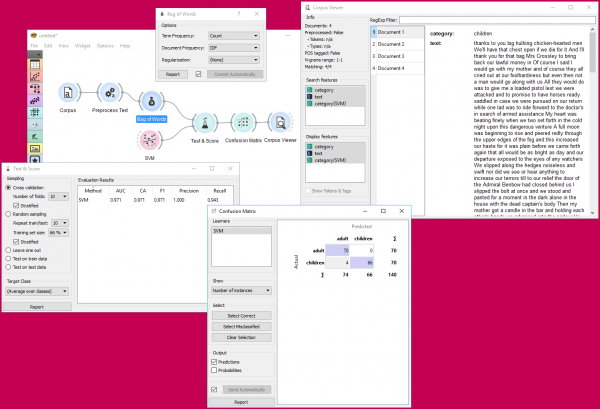Click the Bag of Words help question mark
This screenshot has height=409, width=600.
click(239, 14)
